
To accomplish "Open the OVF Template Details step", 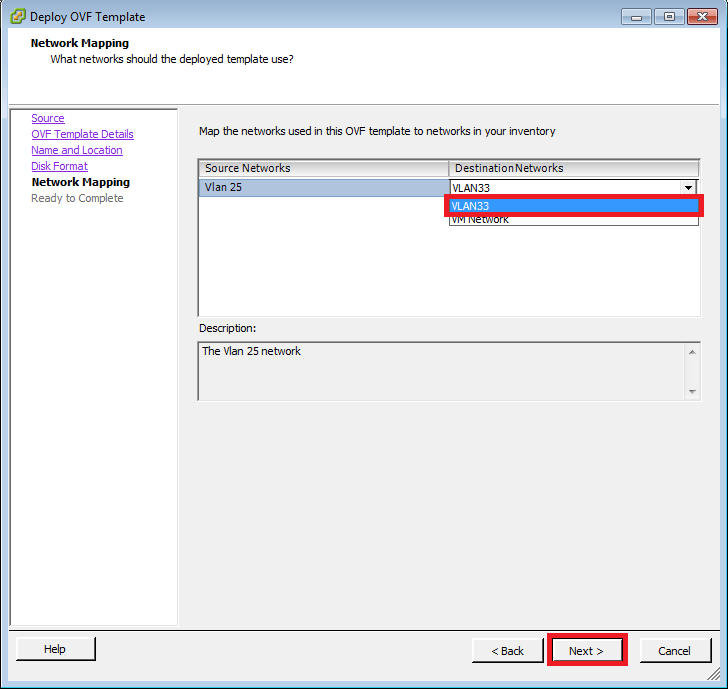I will click(82, 134).
